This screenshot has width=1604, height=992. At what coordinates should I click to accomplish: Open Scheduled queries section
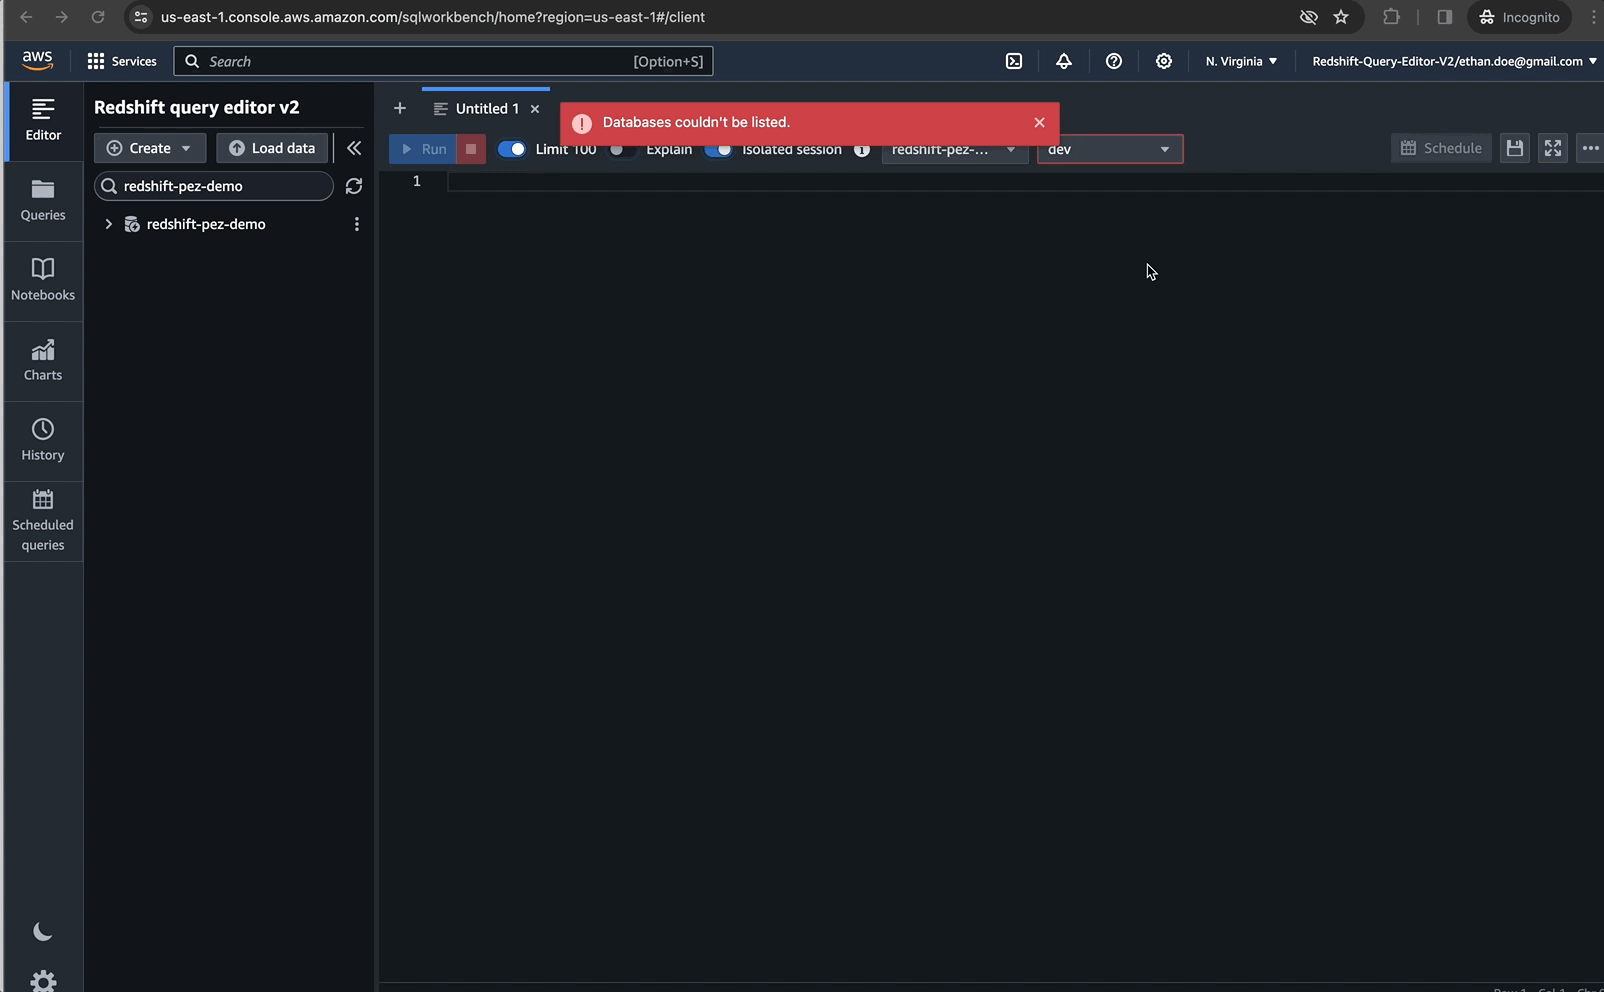click(43, 521)
